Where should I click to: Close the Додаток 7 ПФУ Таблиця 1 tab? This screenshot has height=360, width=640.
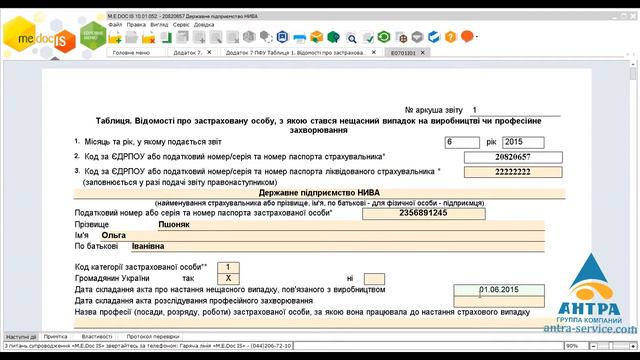[x=373, y=52]
